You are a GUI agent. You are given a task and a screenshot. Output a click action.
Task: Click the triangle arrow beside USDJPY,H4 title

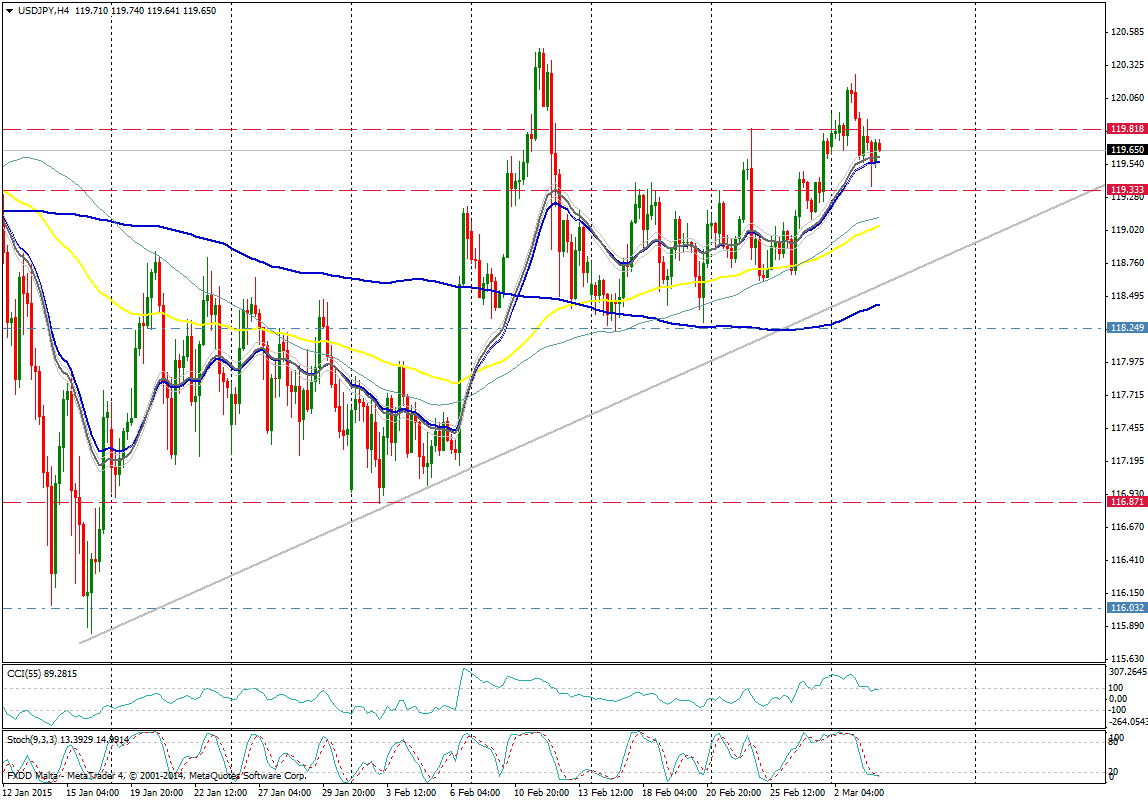click(9, 10)
